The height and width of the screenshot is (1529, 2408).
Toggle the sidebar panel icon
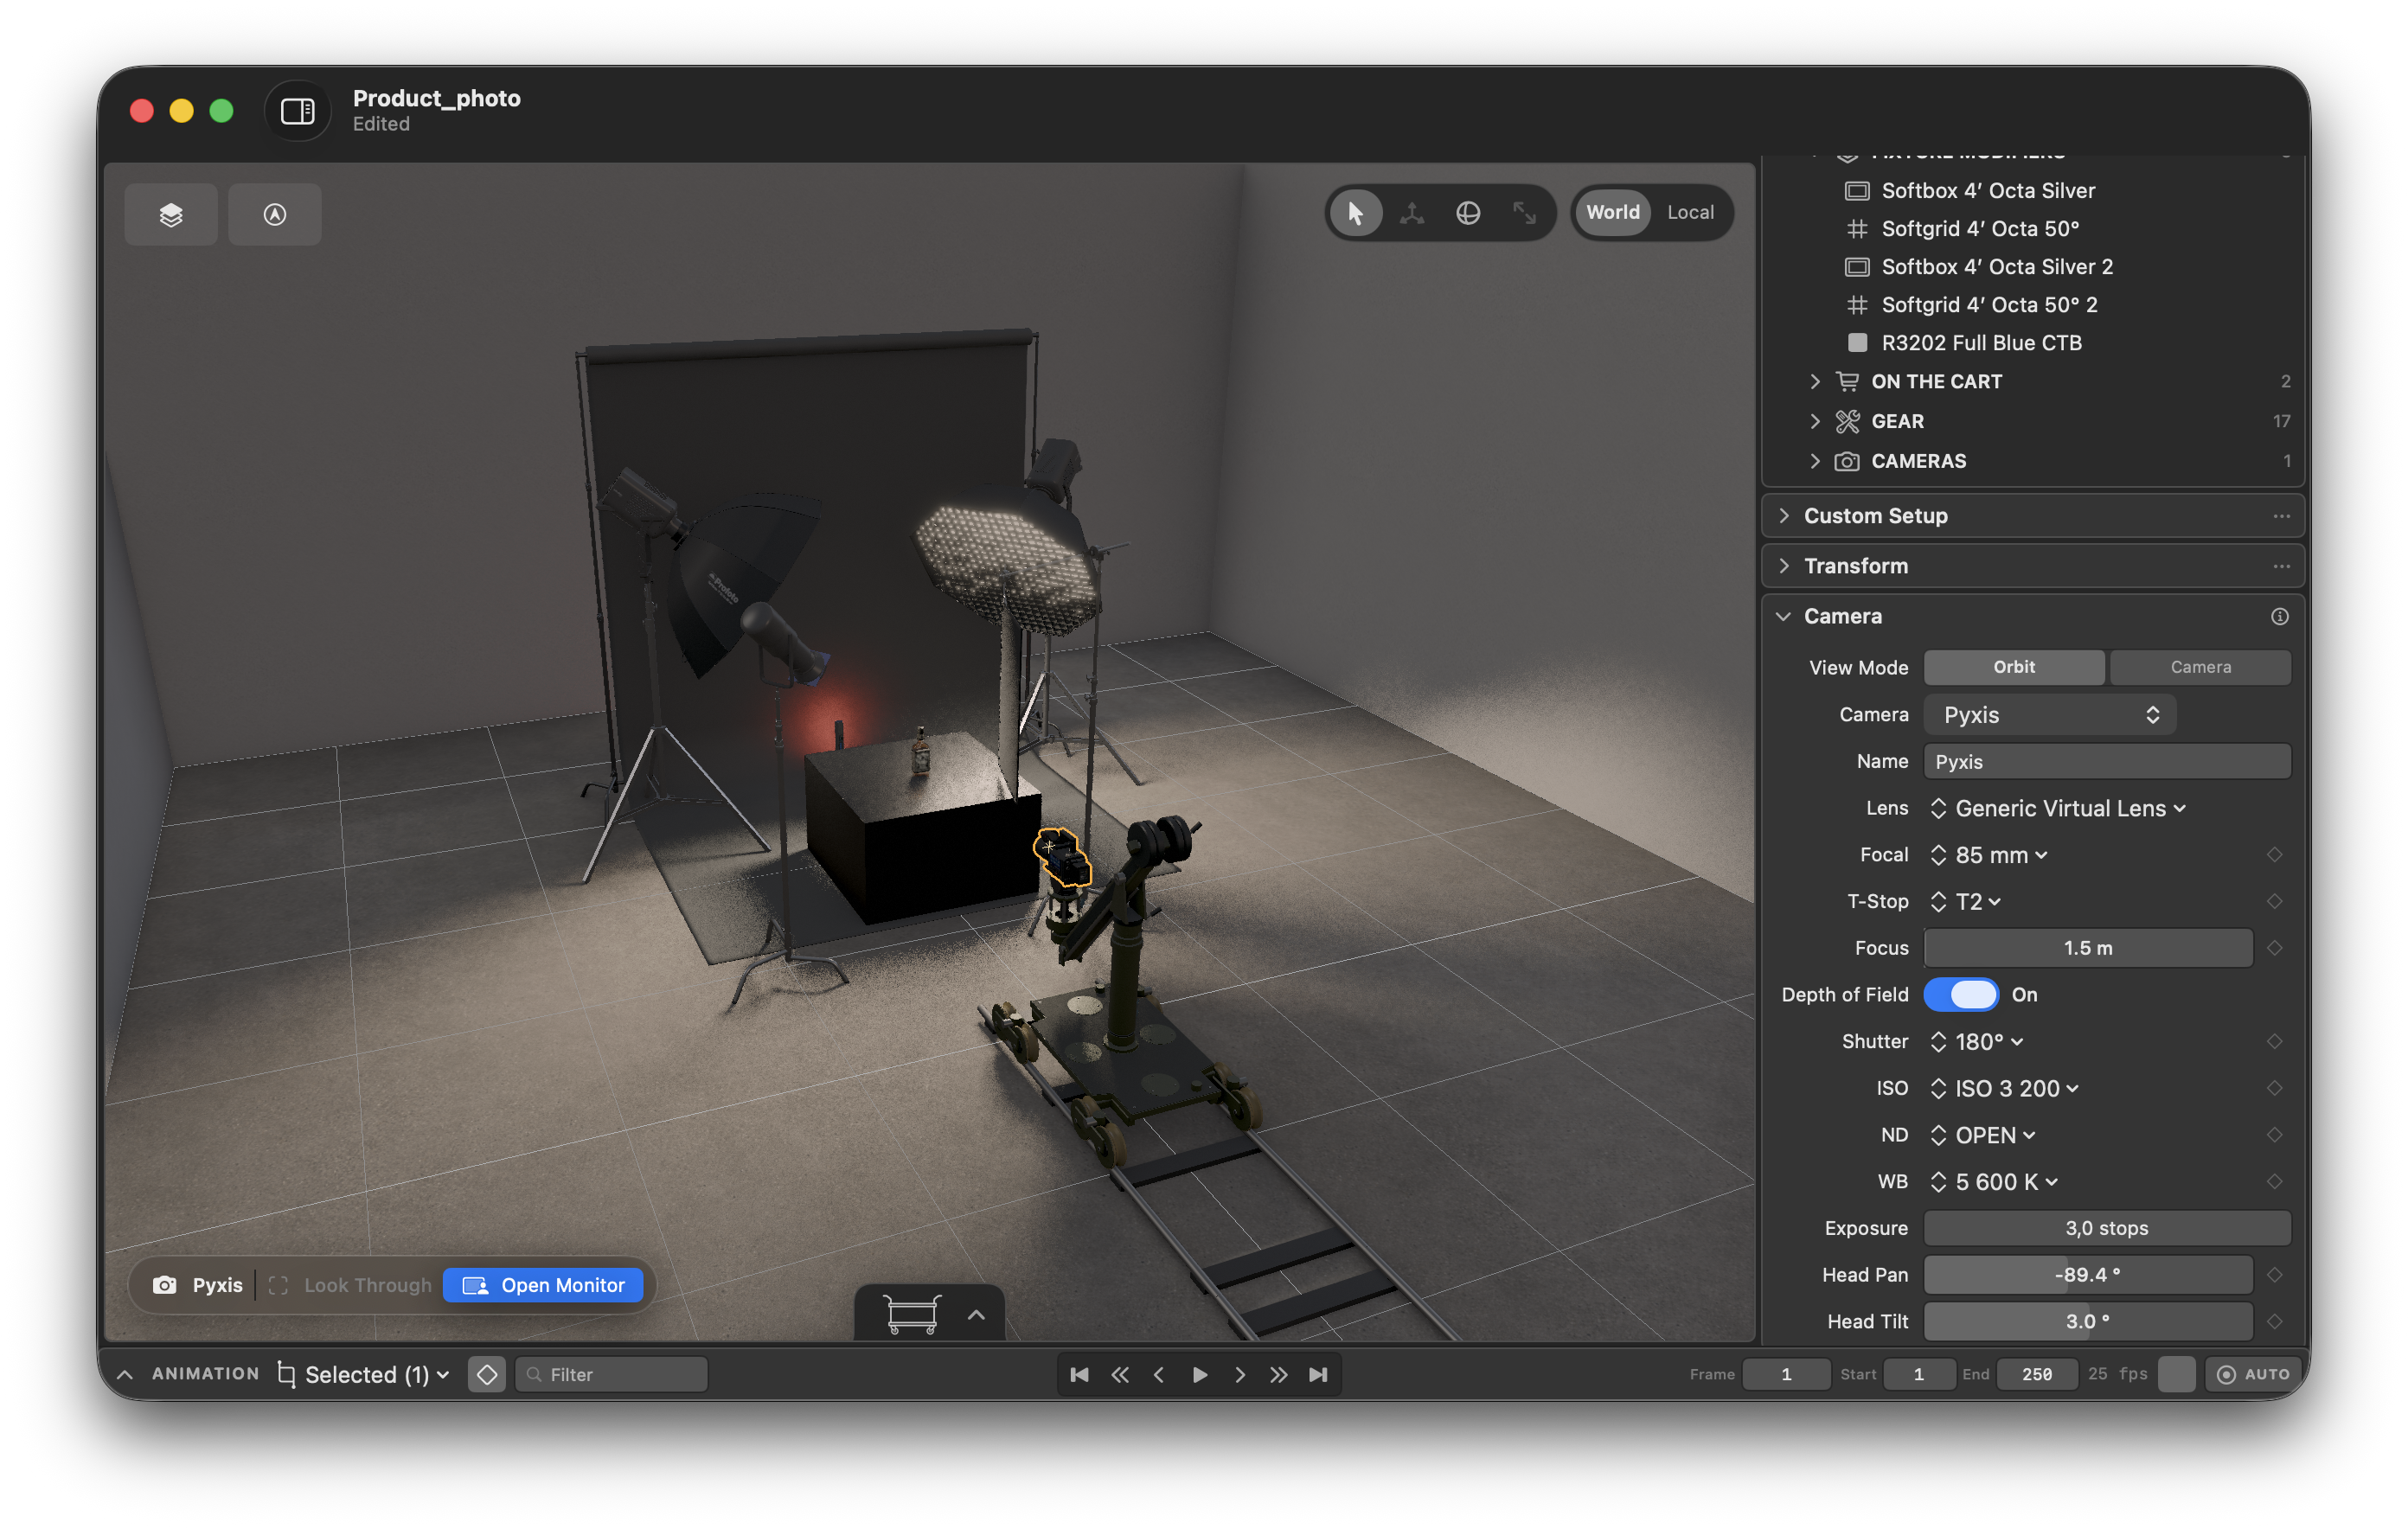(x=298, y=111)
